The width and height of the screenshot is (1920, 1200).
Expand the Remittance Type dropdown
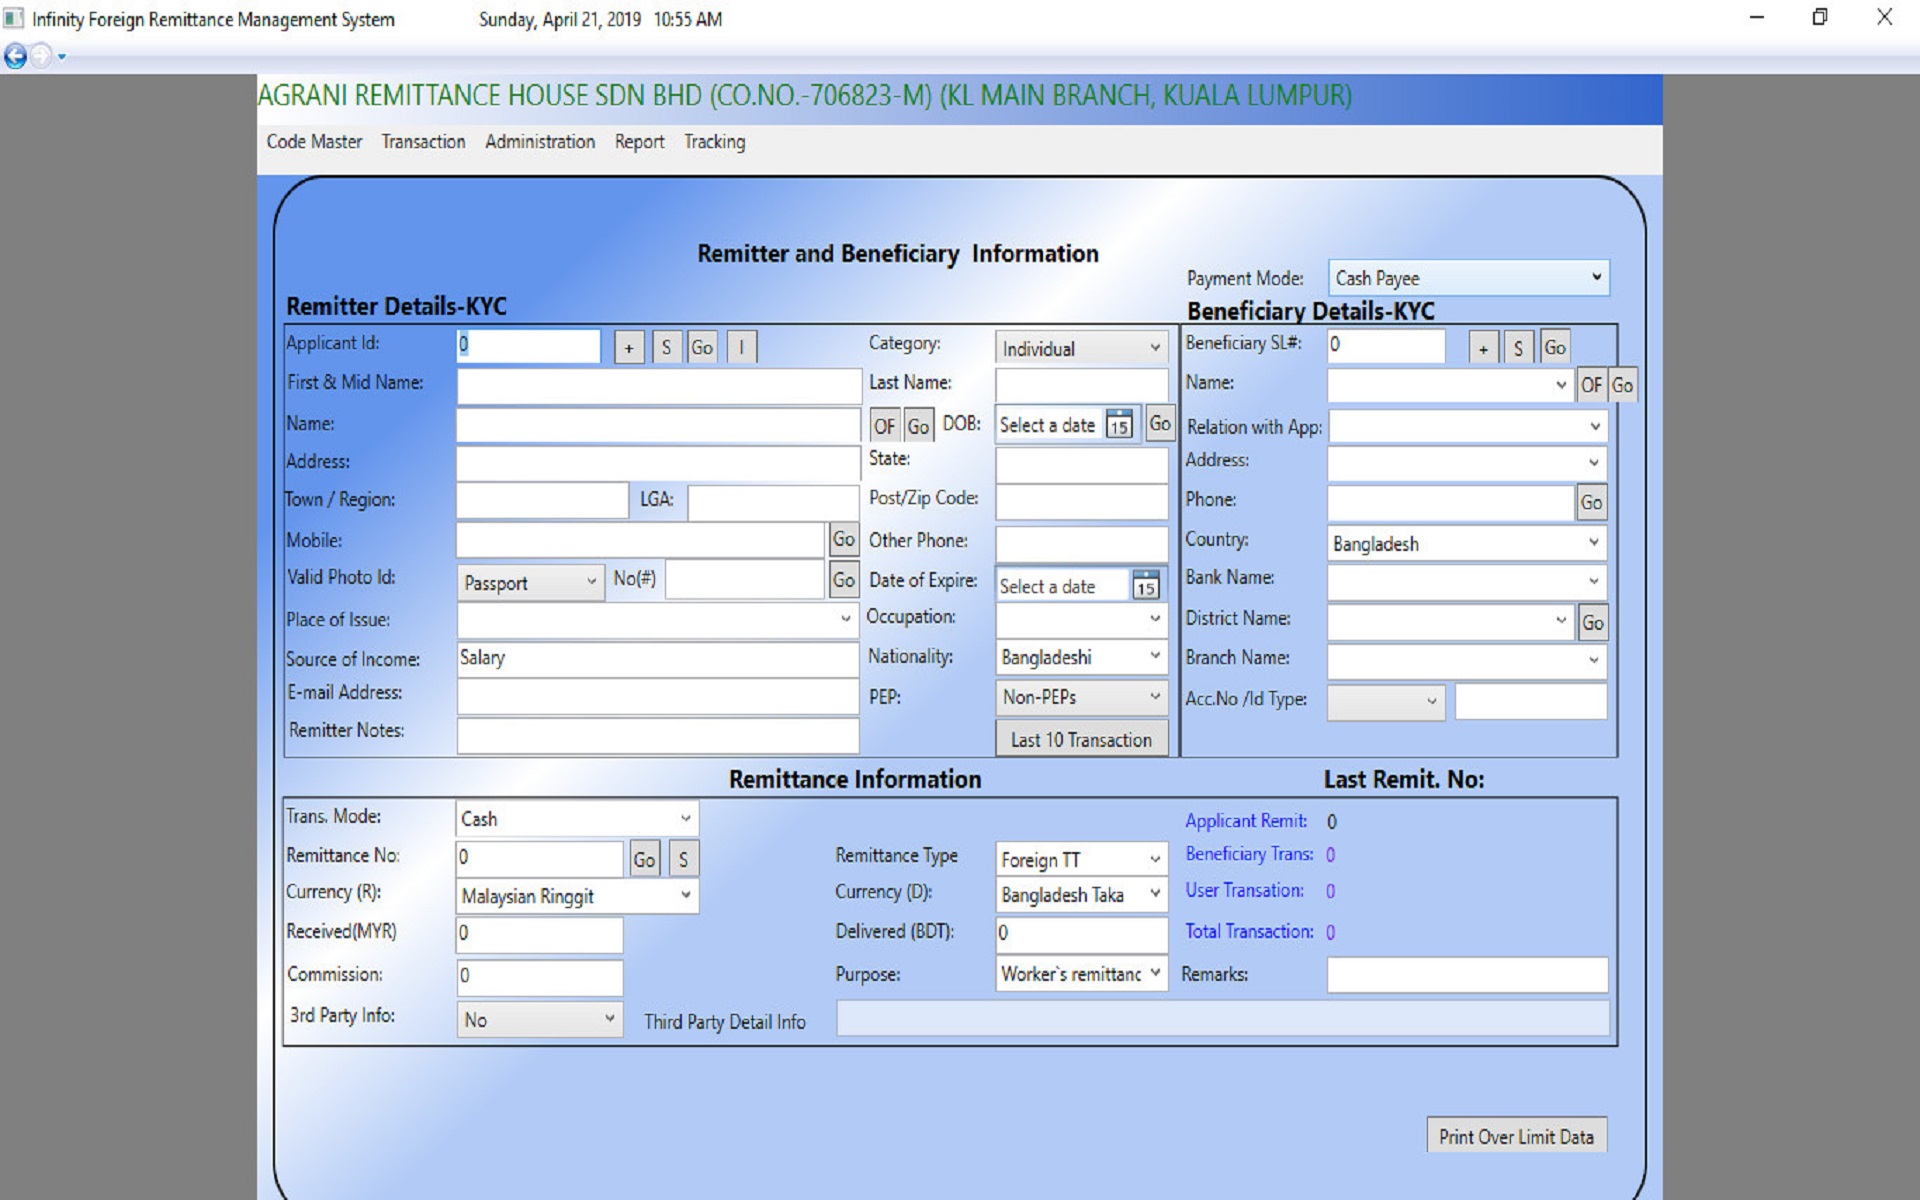pyautogui.click(x=1081, y=859)
